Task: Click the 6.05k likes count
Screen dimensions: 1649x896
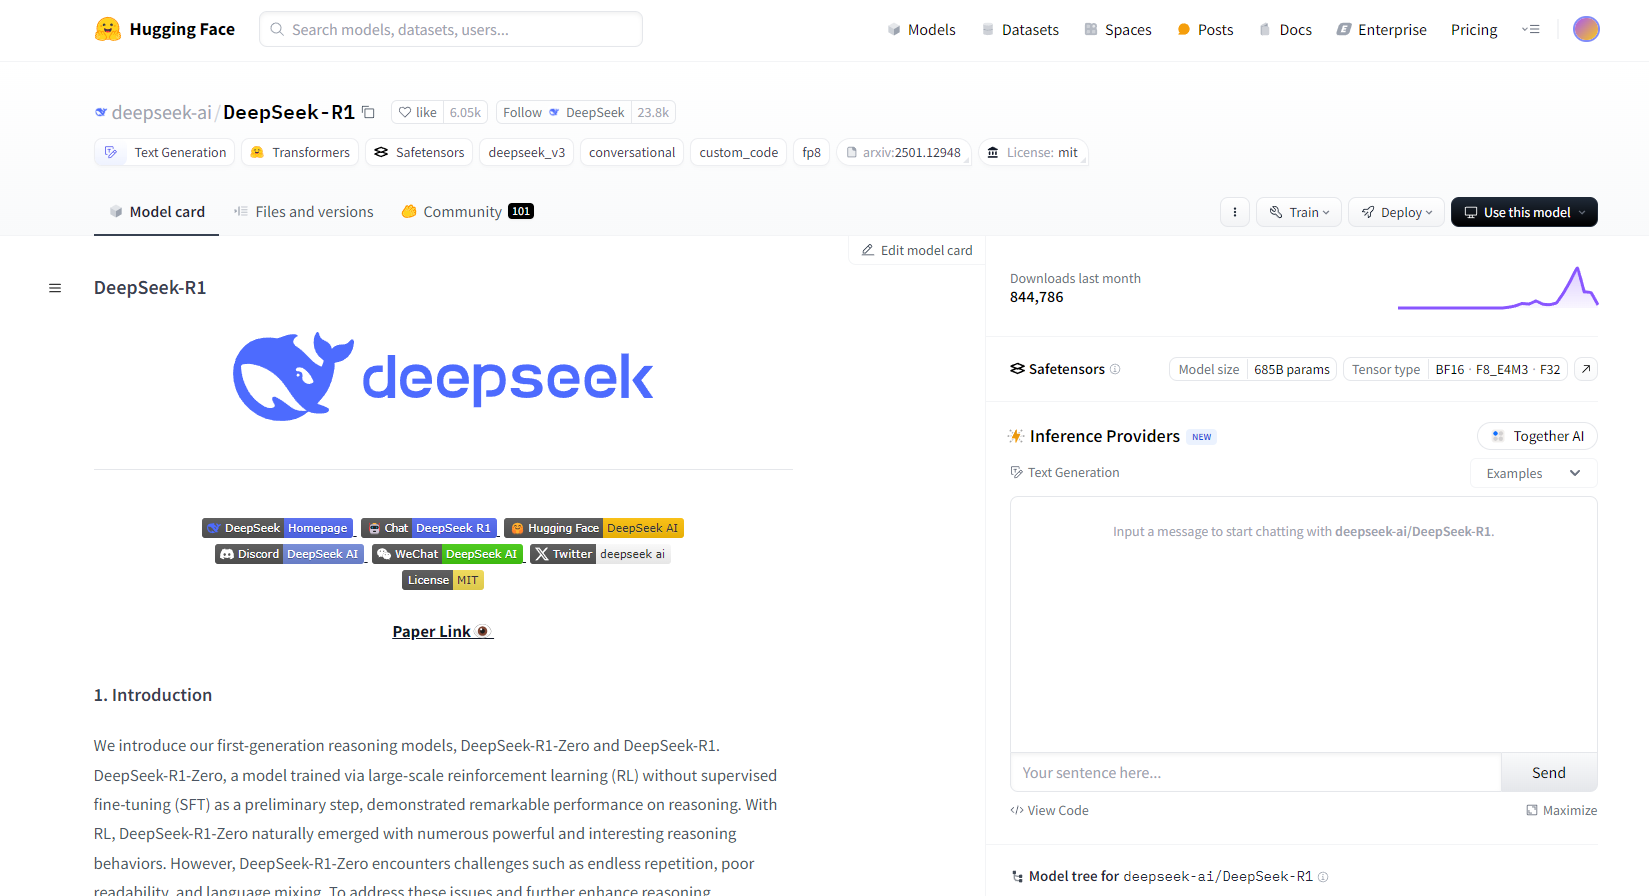Action: (x=465, y=112)
